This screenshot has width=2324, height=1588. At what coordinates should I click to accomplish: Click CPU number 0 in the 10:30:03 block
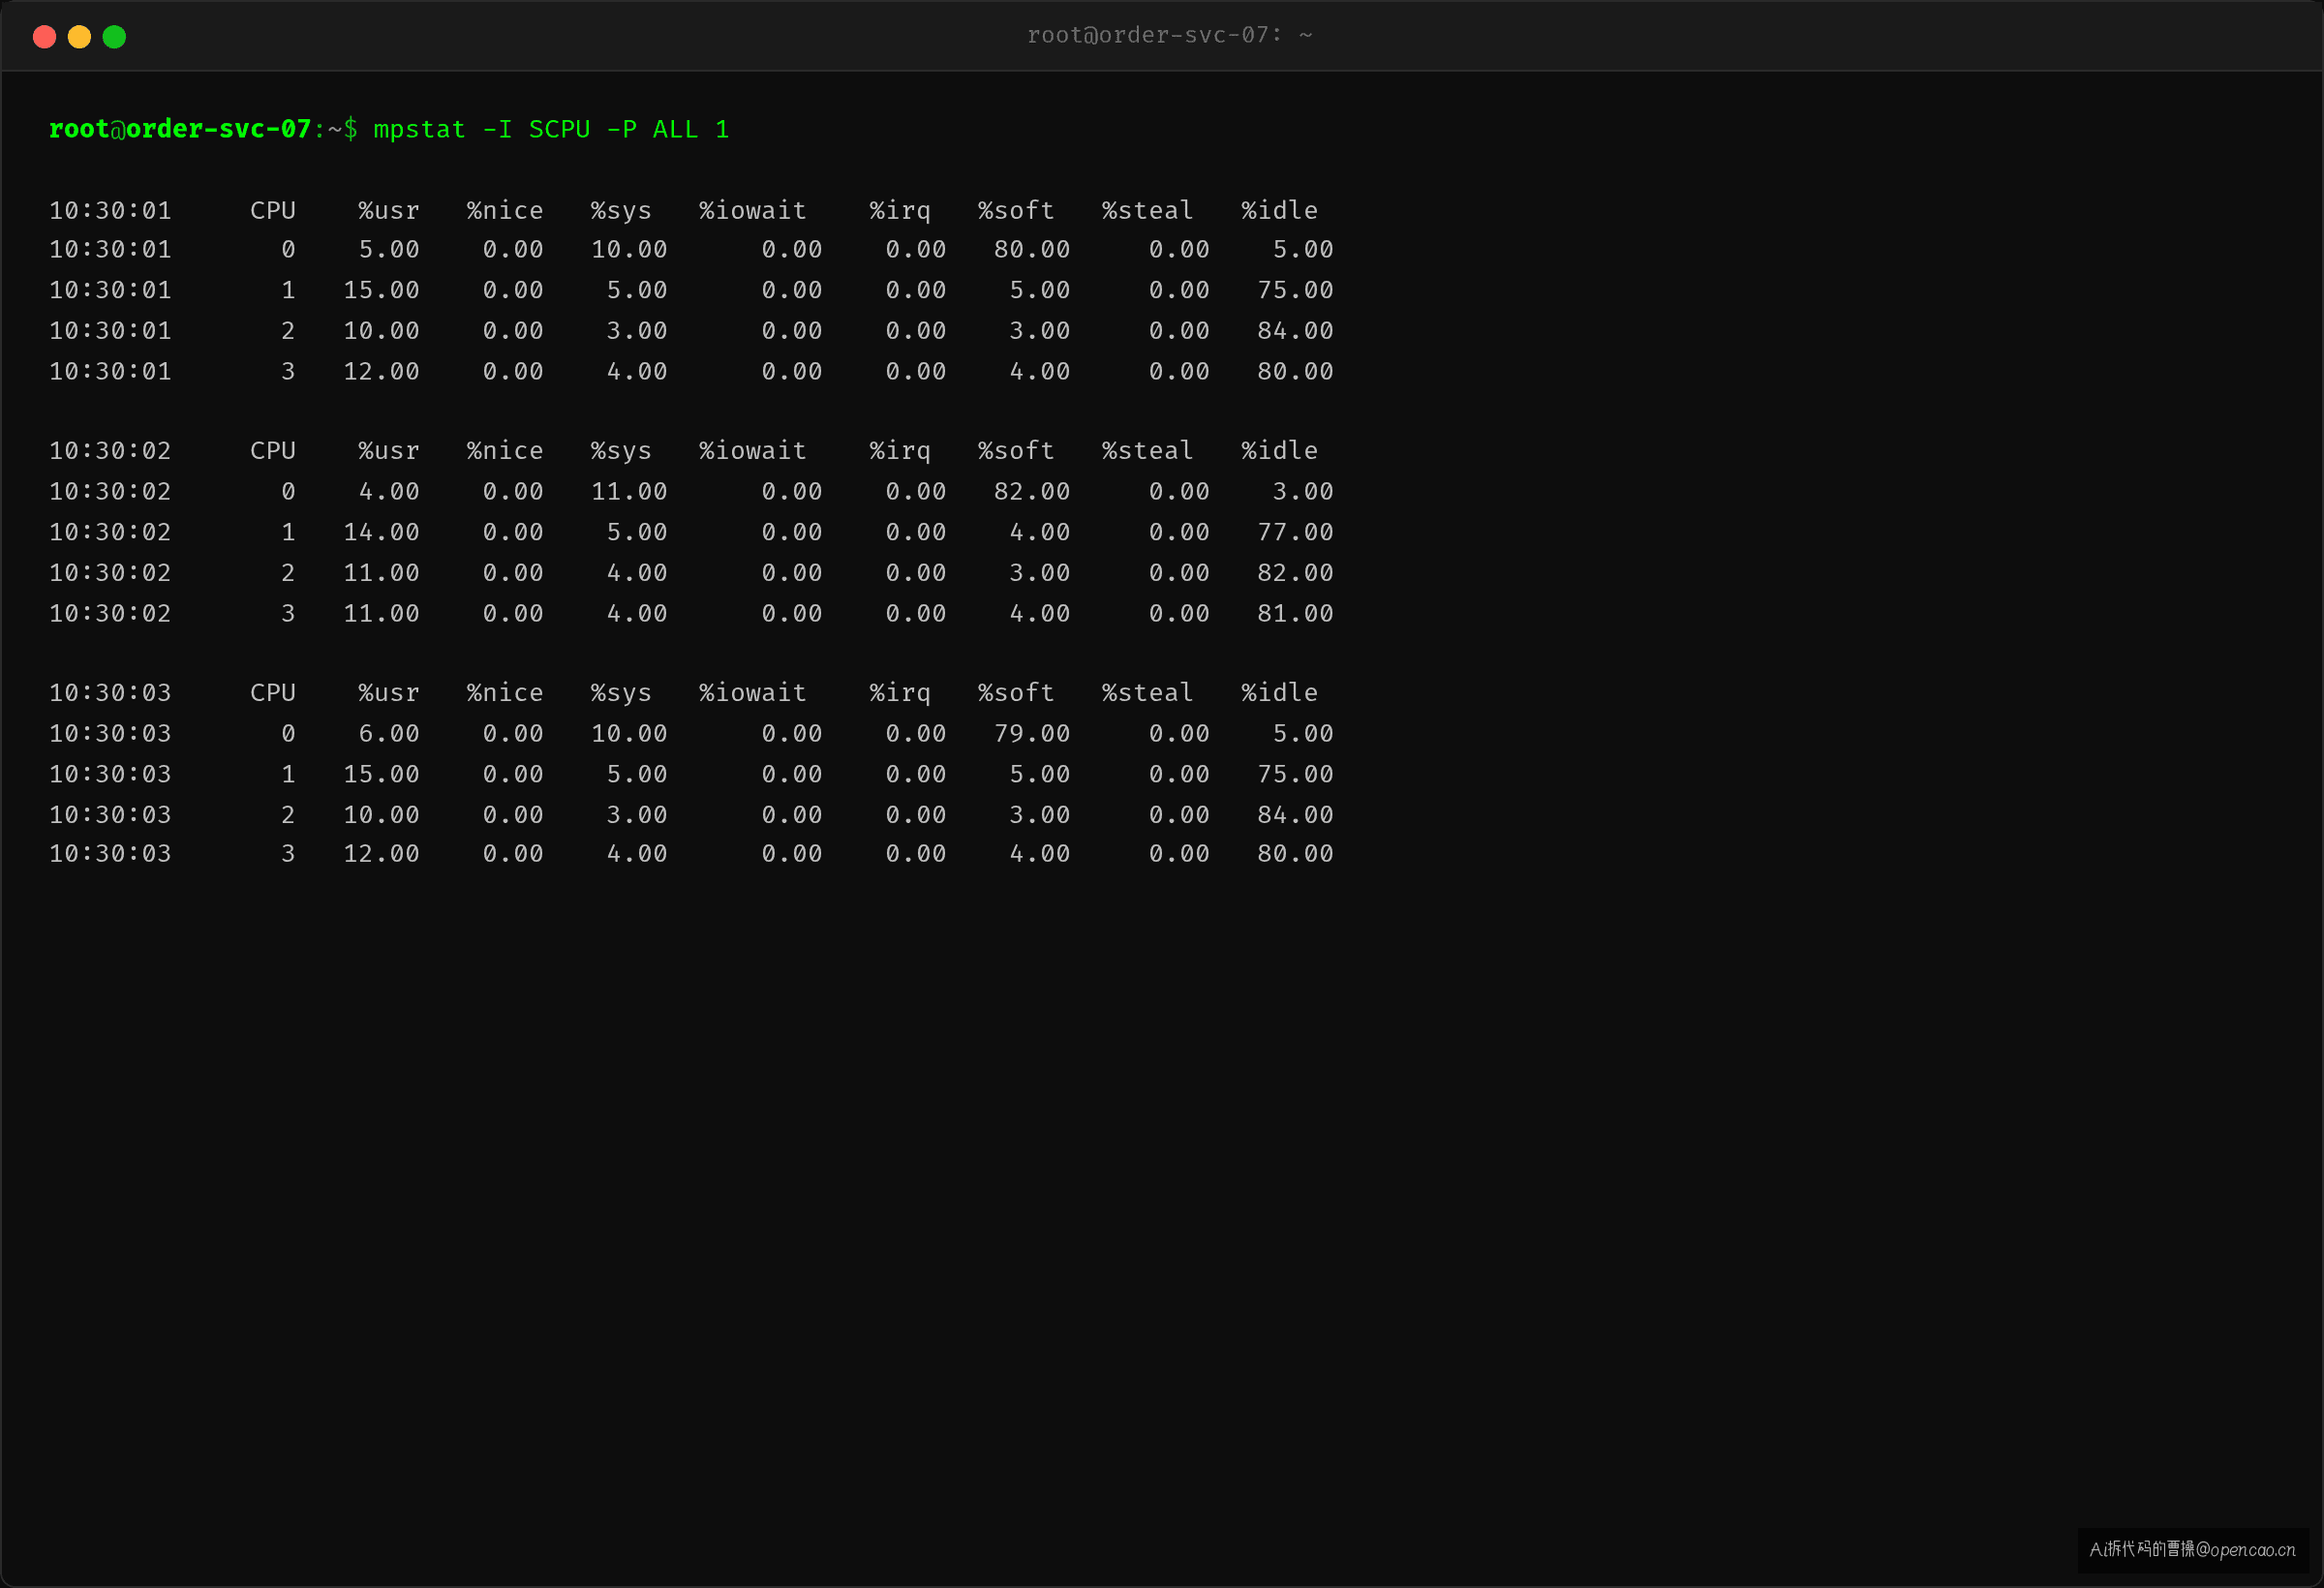288,733
